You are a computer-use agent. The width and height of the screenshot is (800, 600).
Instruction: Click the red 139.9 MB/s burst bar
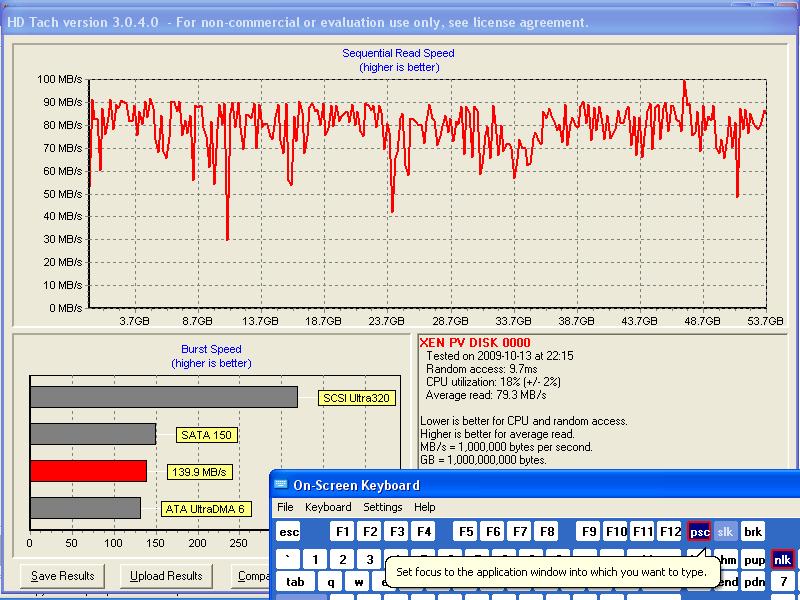point(88,471)
